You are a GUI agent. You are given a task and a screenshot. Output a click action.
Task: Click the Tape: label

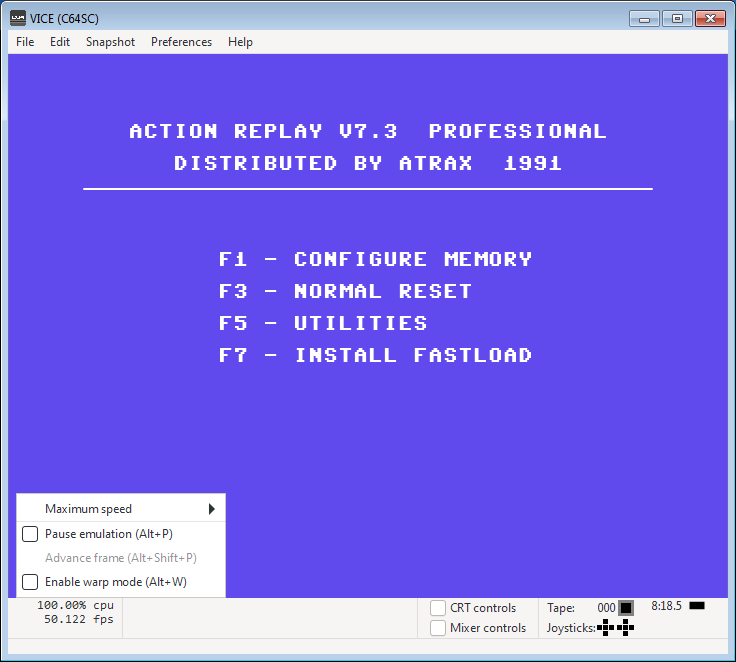coord(561,608)
